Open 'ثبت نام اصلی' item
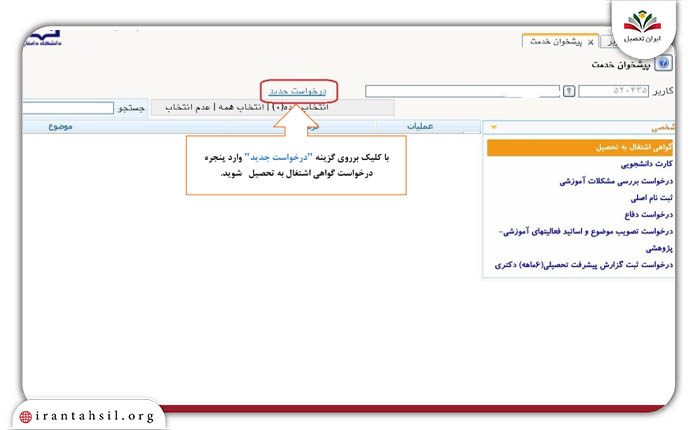The image size is (700, 430). [651, 197]
